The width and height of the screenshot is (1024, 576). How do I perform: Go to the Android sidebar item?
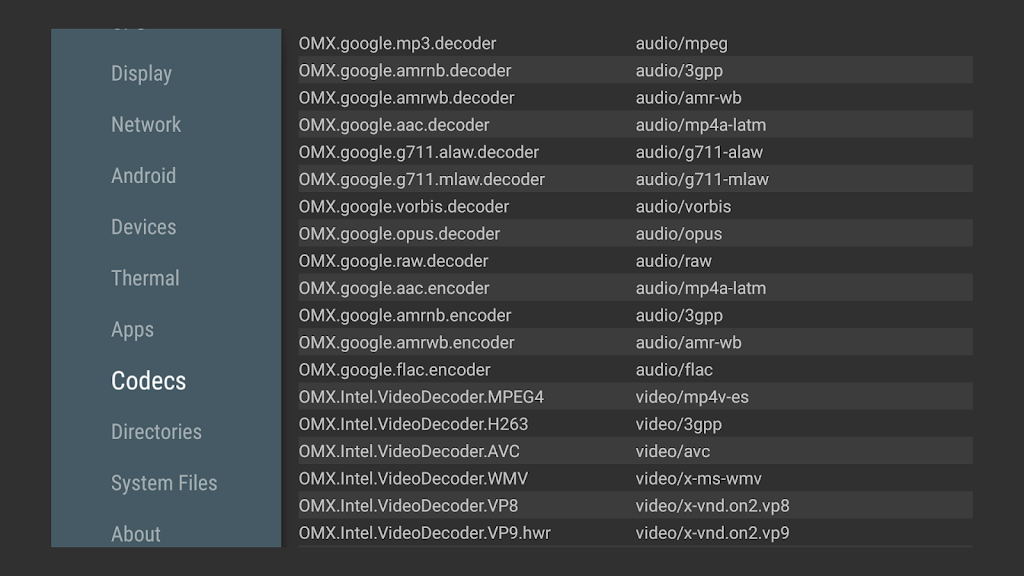(143, 176)
